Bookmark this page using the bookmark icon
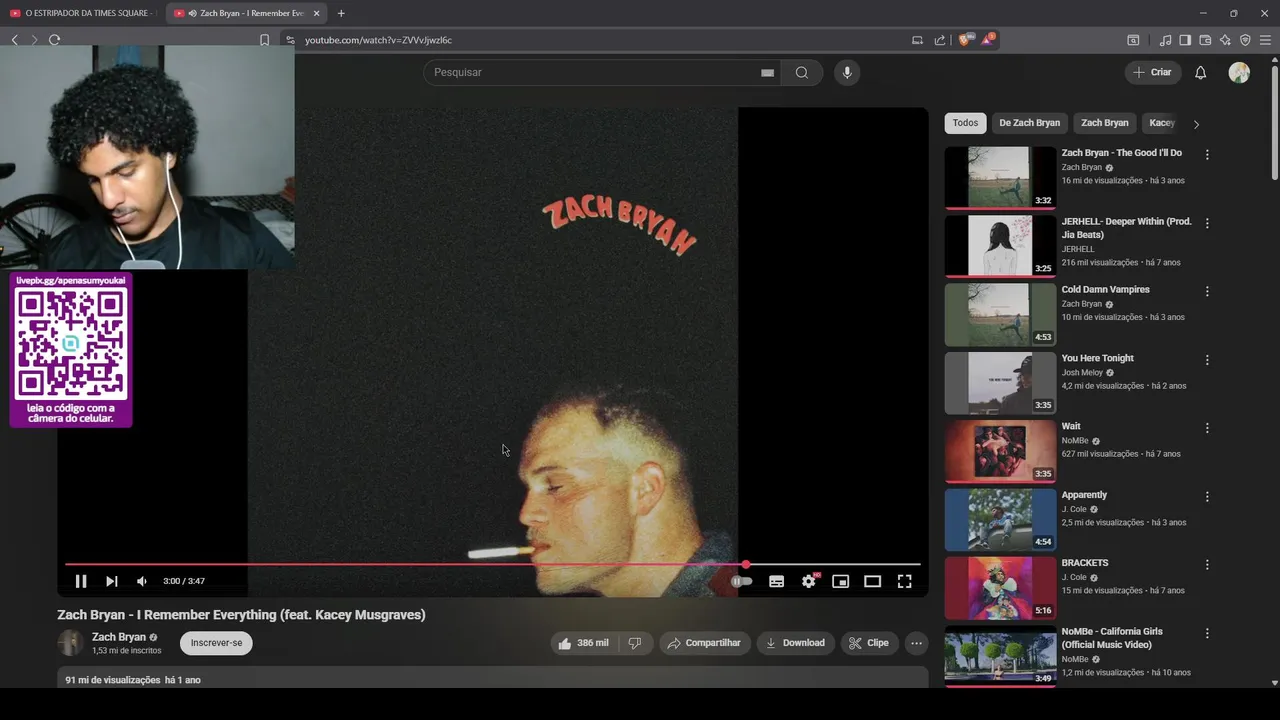 [264, 40]
